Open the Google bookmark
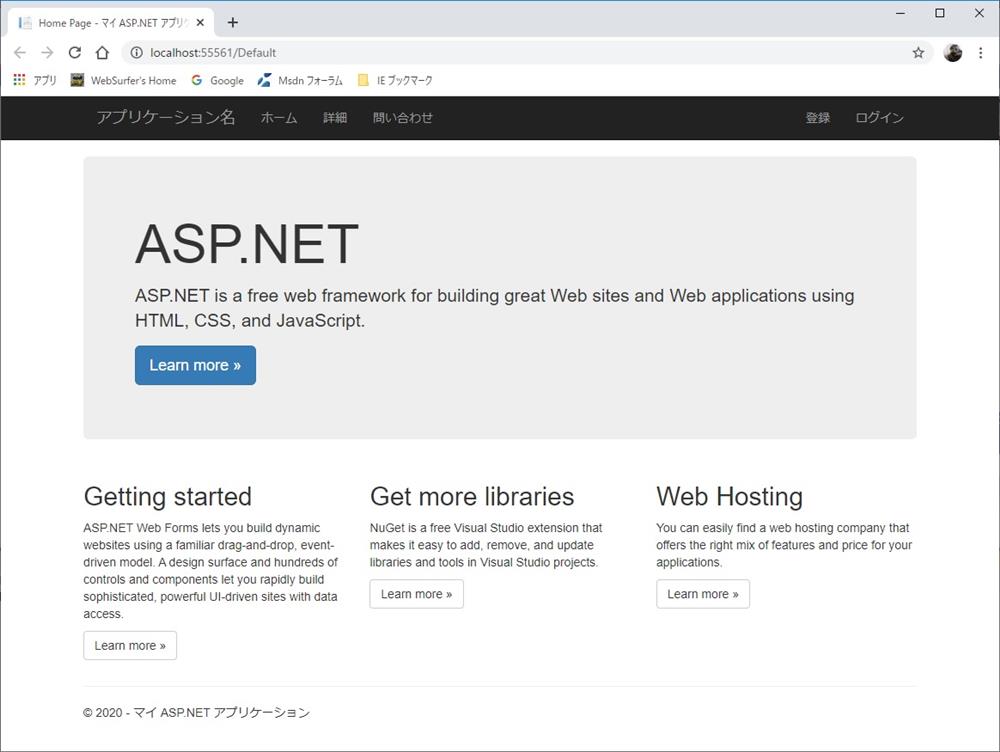Screen dimensions: 1000x752 coord(217,81)
